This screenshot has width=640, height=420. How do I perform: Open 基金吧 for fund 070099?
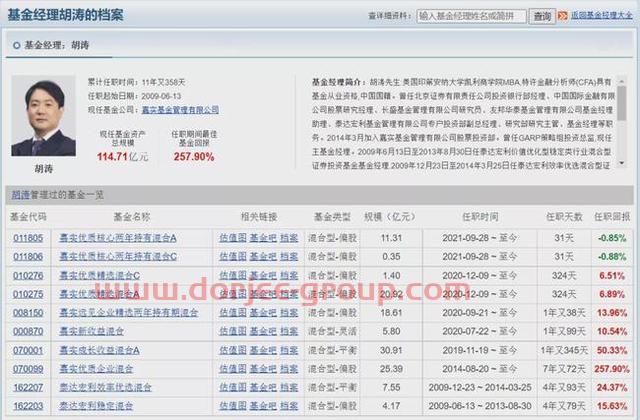point(263,369)
